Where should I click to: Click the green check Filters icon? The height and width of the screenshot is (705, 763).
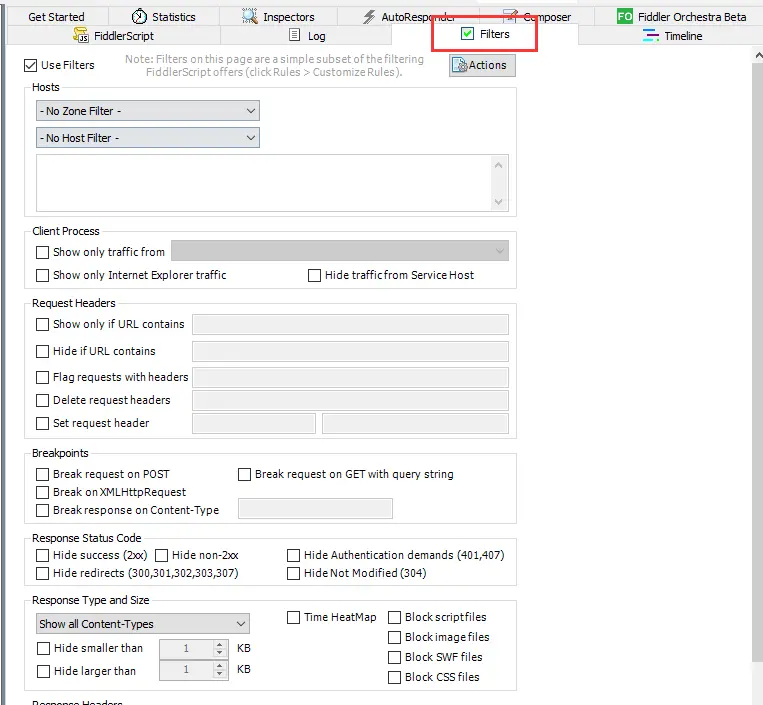pos(467,34)
